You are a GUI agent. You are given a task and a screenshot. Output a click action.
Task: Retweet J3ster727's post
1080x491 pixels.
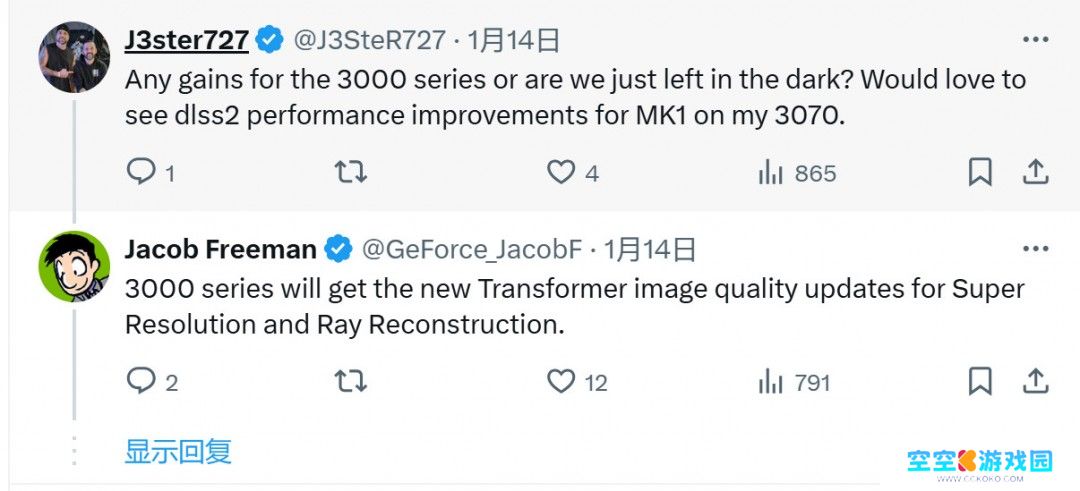click(350, 173)
